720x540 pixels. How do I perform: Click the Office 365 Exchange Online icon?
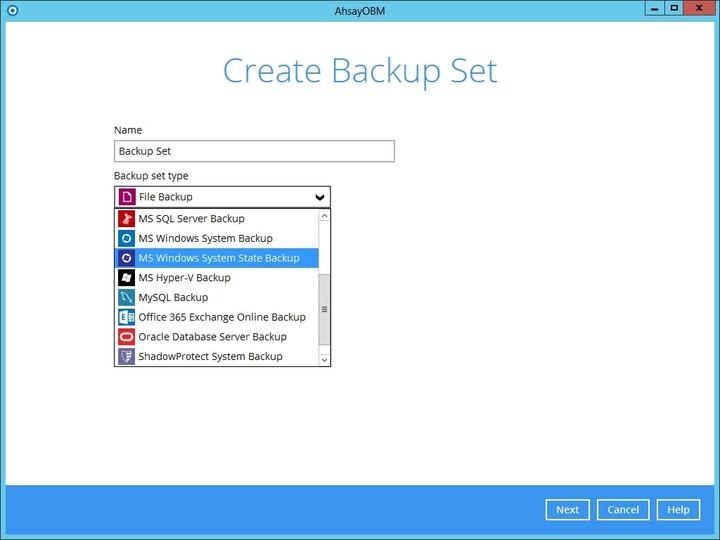pos(126,317)
